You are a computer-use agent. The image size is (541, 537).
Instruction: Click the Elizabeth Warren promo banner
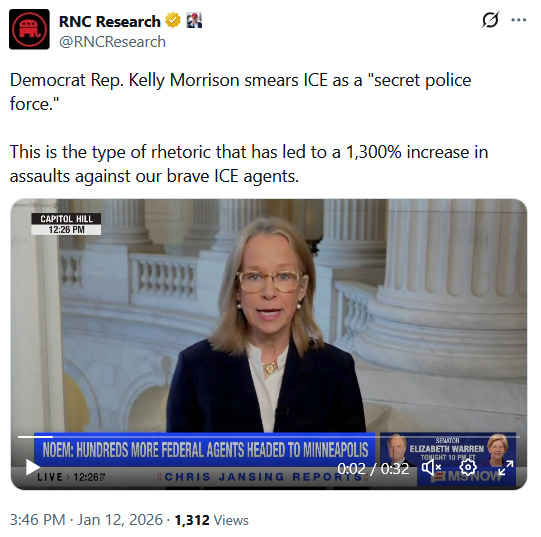click(x=448, y=449)
